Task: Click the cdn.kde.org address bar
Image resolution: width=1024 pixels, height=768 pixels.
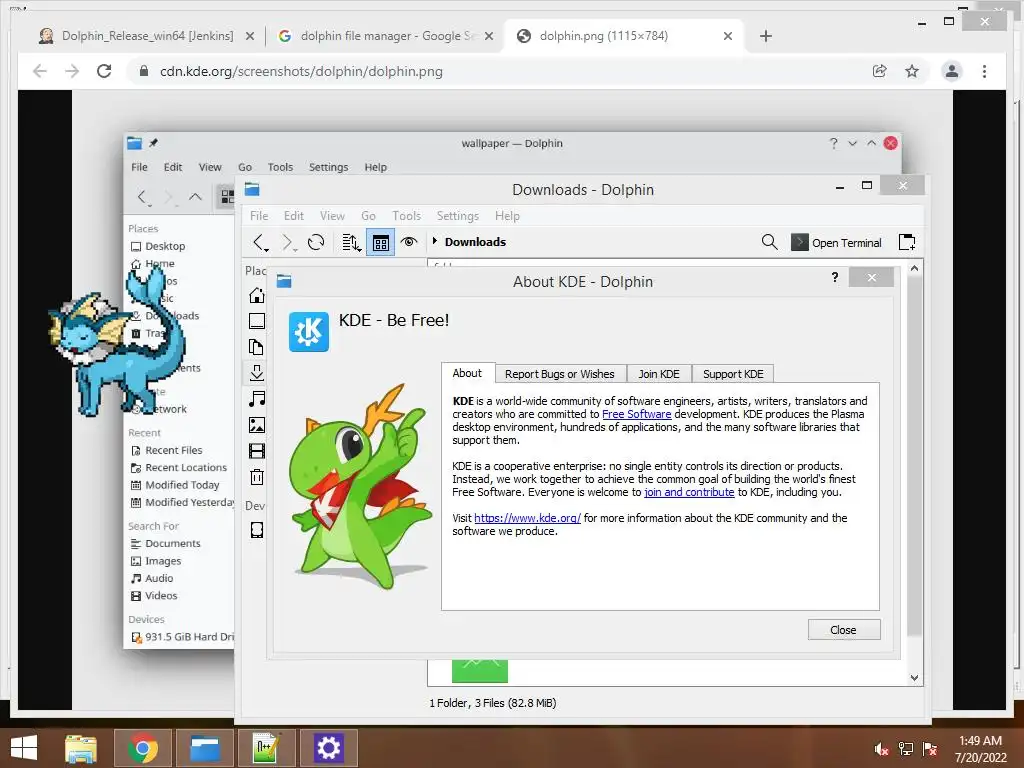Action: point(300,71)
